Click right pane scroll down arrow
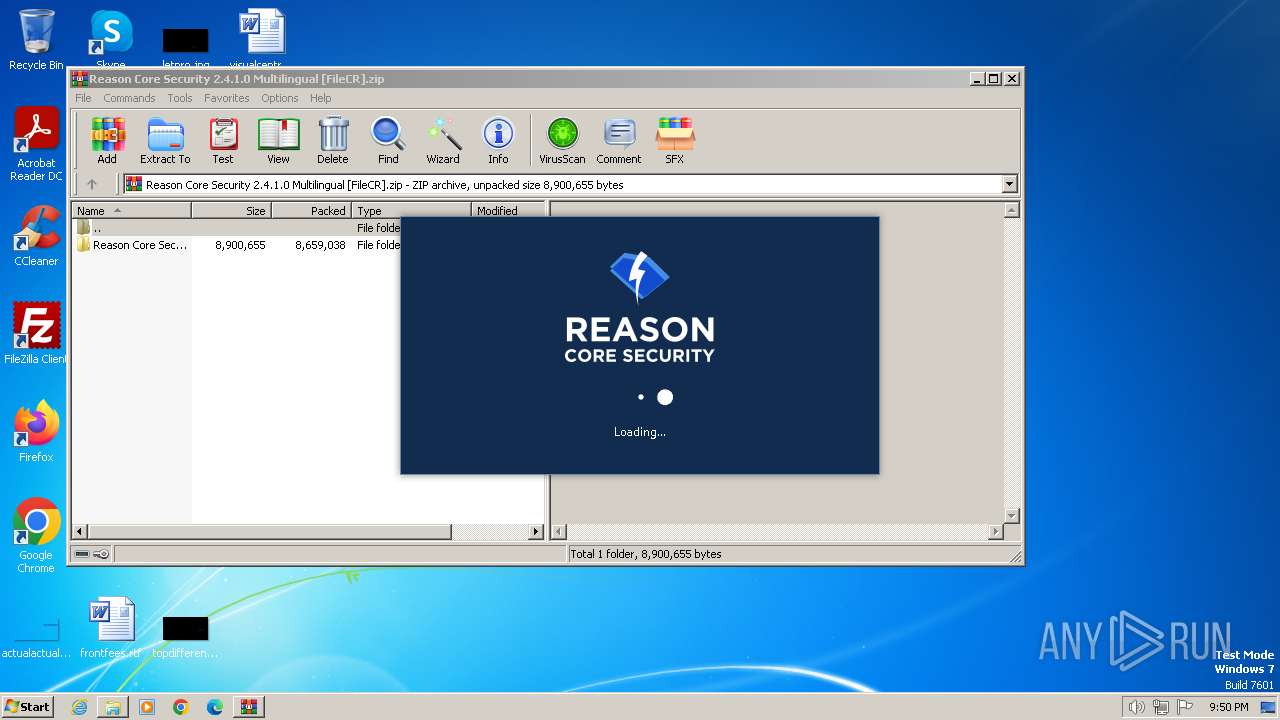The image size is (1280, 720). pyautogui.click(x=1011, y=516)
